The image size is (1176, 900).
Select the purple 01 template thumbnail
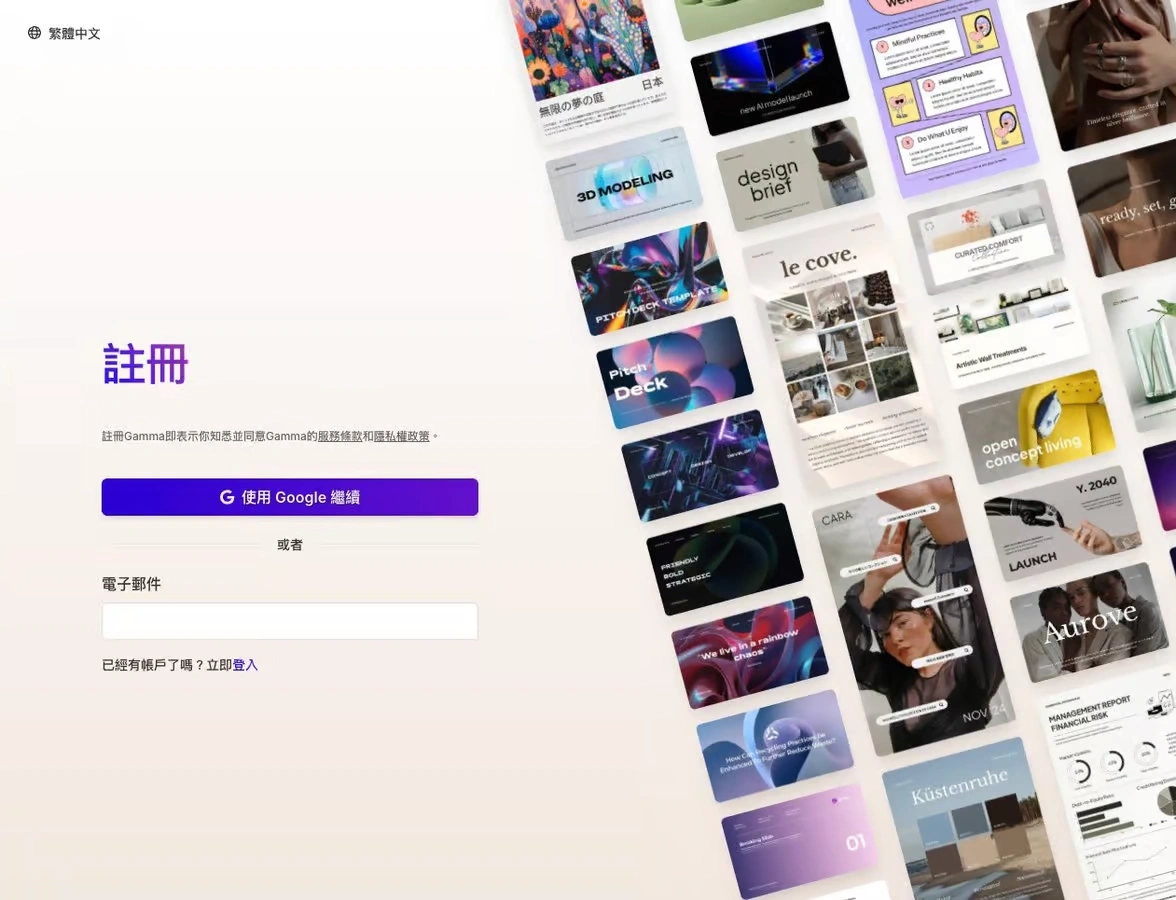tap(800, 840)
